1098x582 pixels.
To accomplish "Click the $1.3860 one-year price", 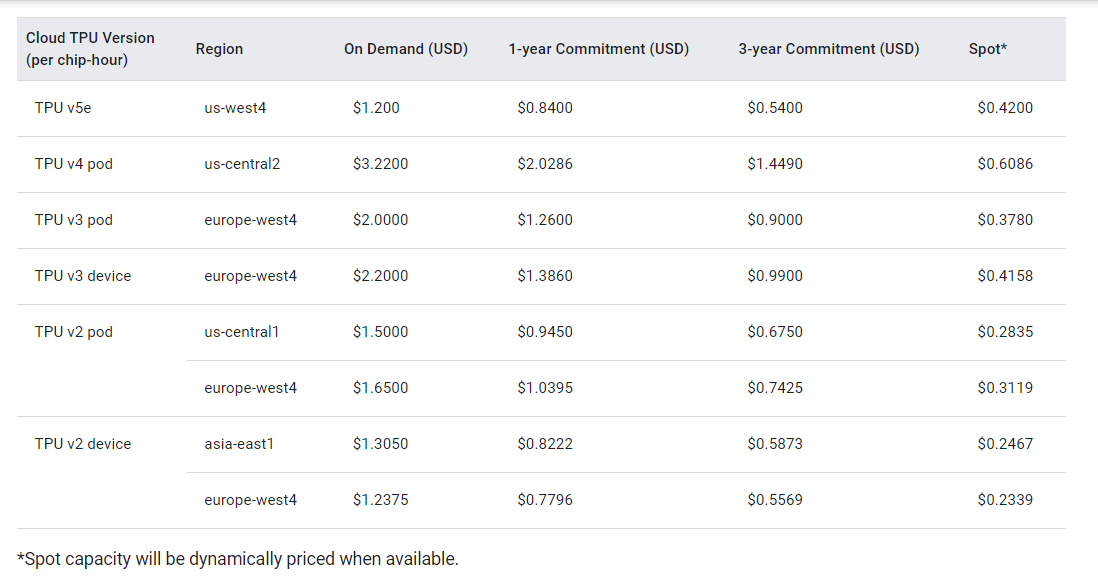I will coord(545,276).
